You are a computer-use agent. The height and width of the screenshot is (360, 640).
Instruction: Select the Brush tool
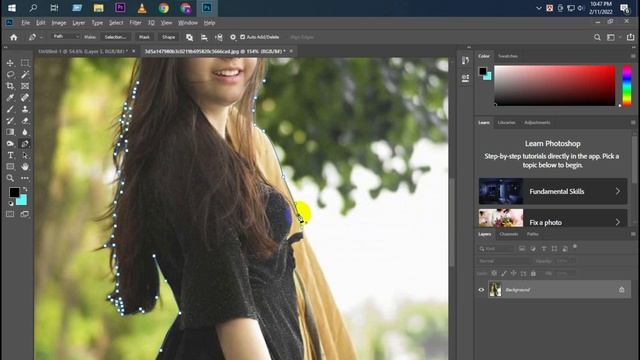click(x=10, y=109)
